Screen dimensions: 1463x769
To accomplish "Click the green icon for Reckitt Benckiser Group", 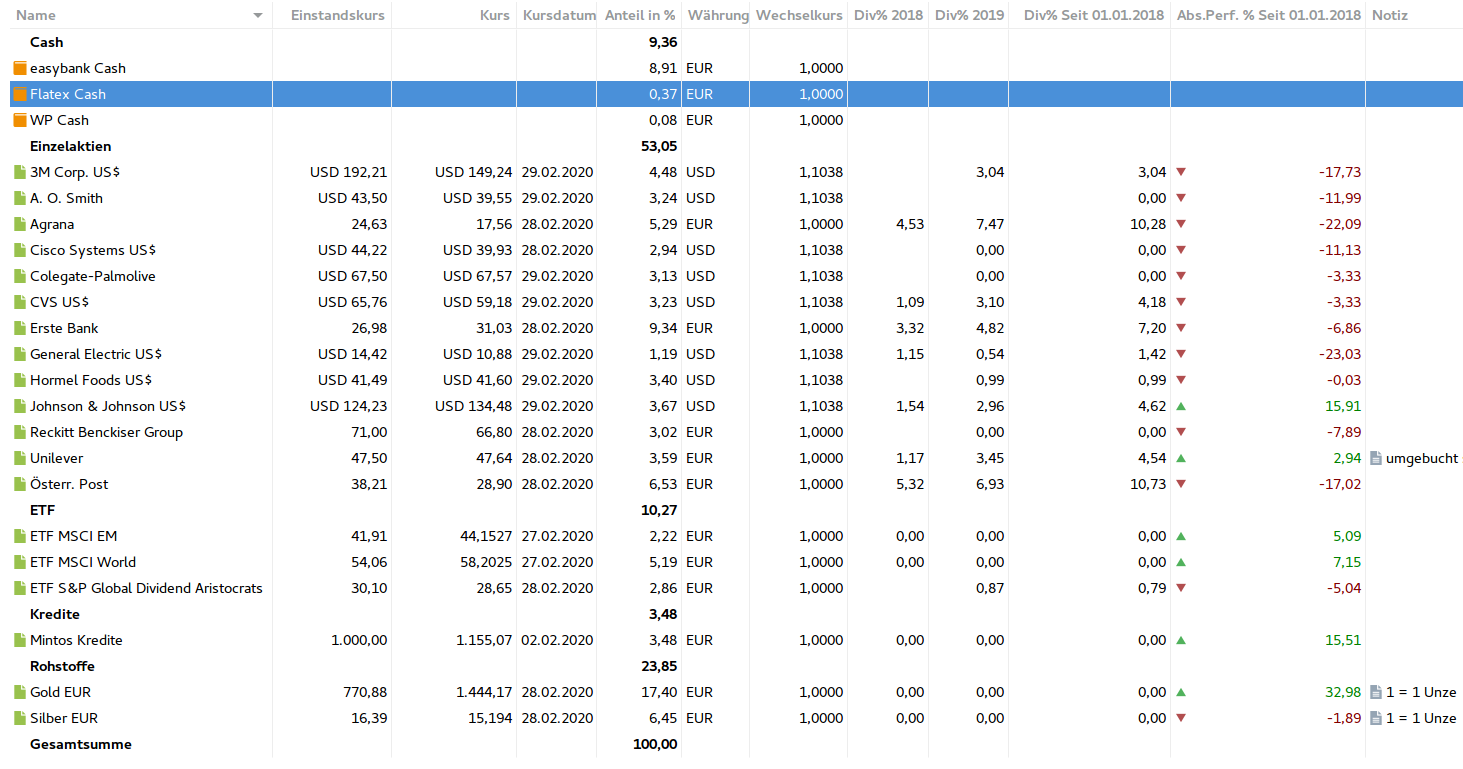I will pyautogui.click(x=20, y=432).
